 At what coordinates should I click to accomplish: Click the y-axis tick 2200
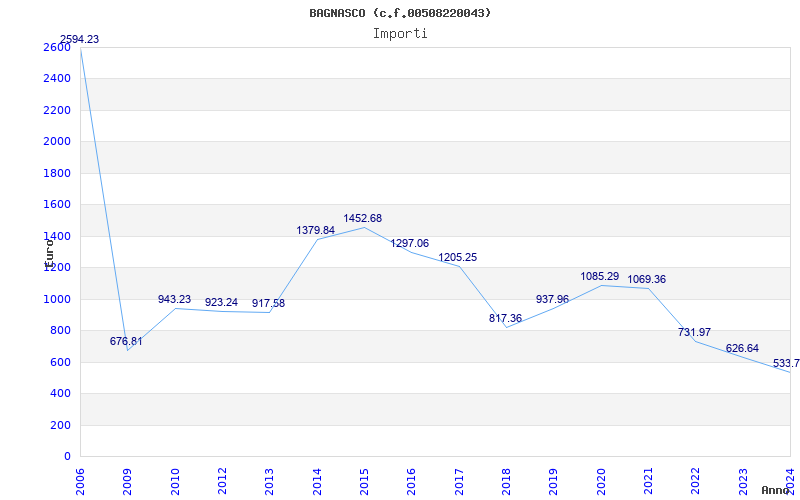[x=57, y=110]
